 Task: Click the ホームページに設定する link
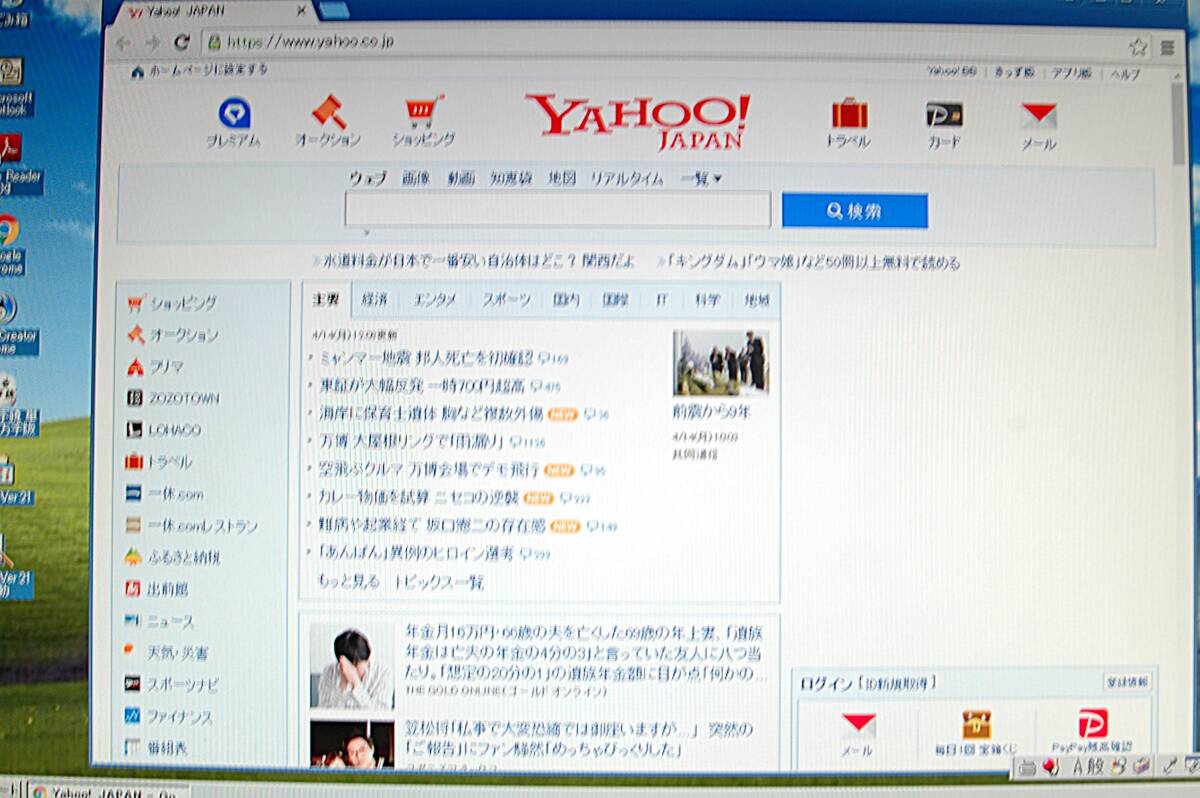208,70
